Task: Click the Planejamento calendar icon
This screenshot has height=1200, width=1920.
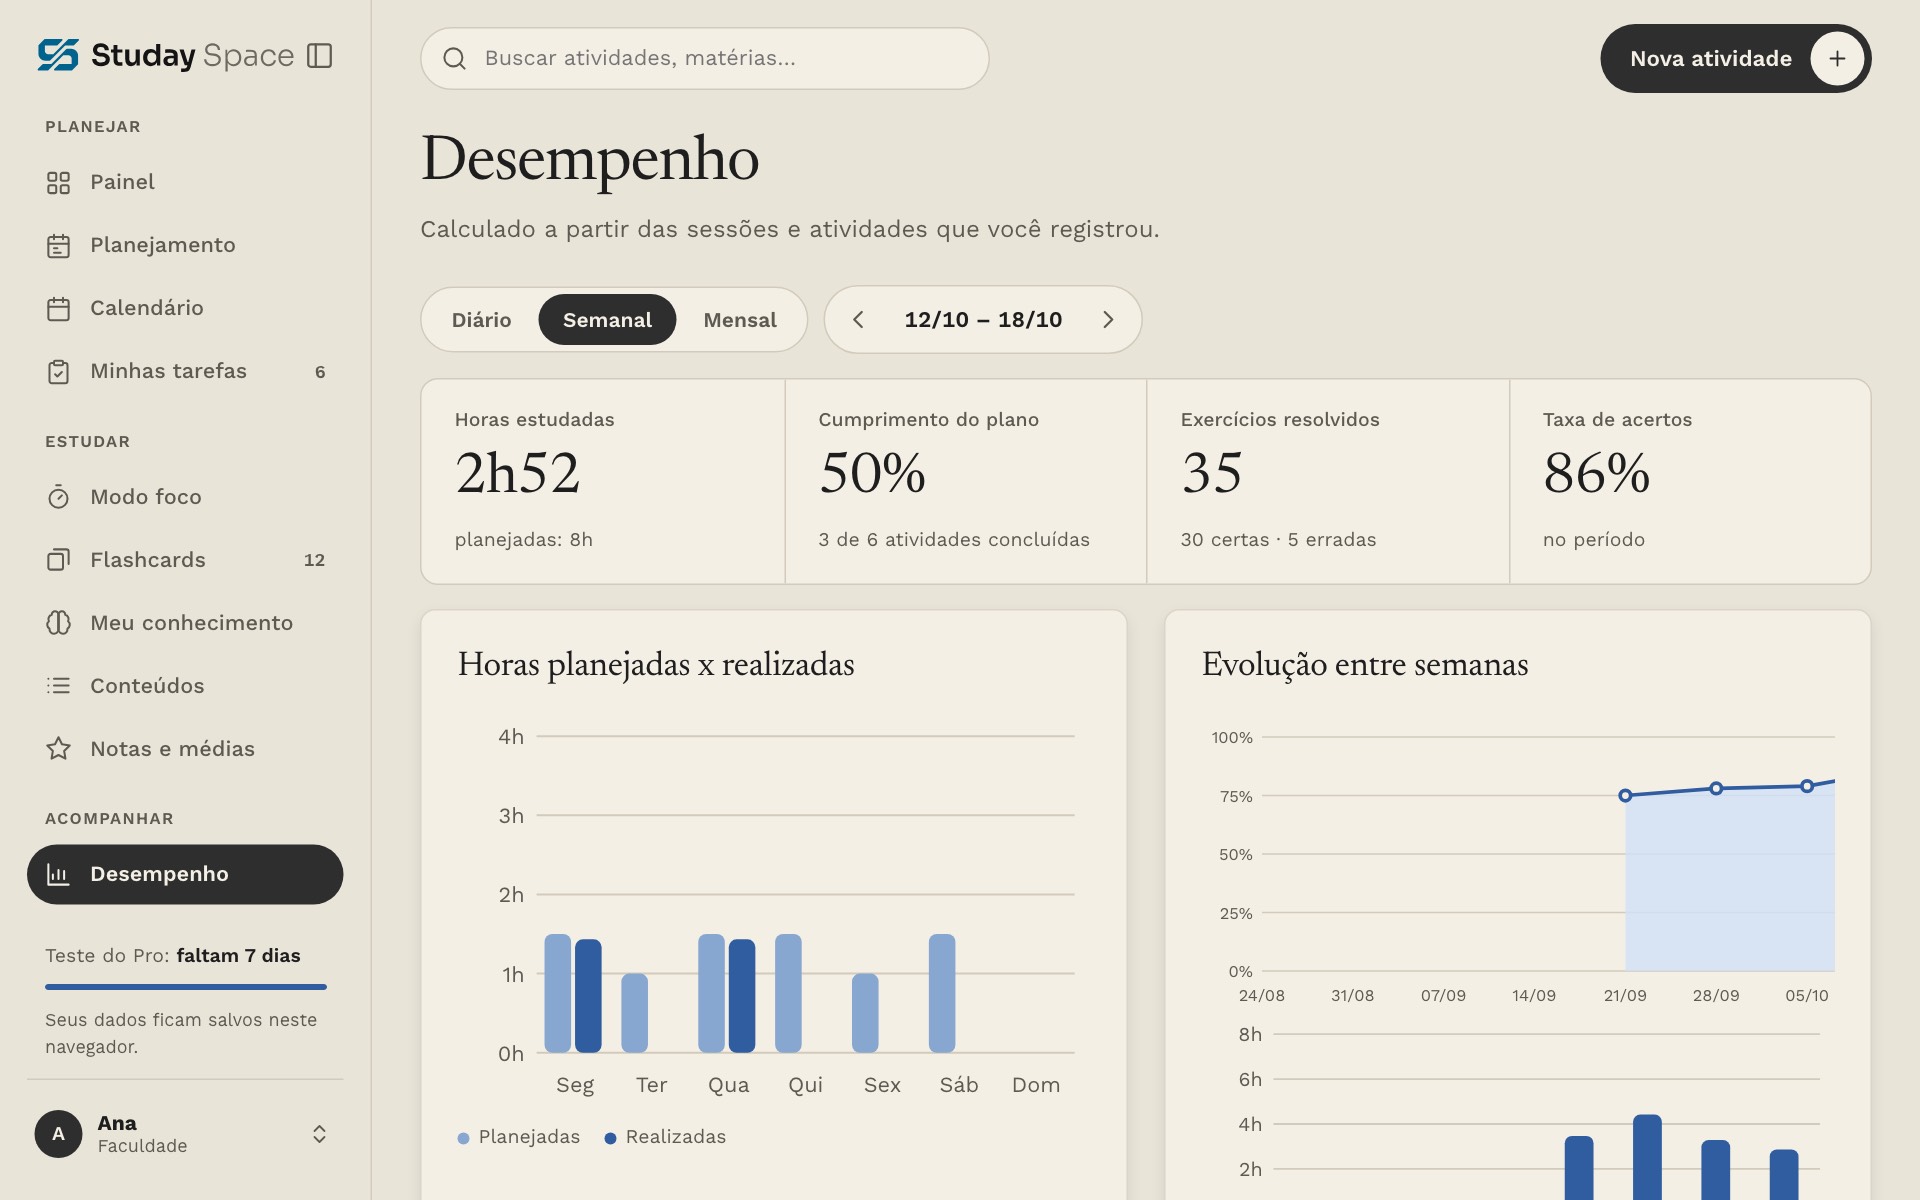Action: tap(58, 246)
